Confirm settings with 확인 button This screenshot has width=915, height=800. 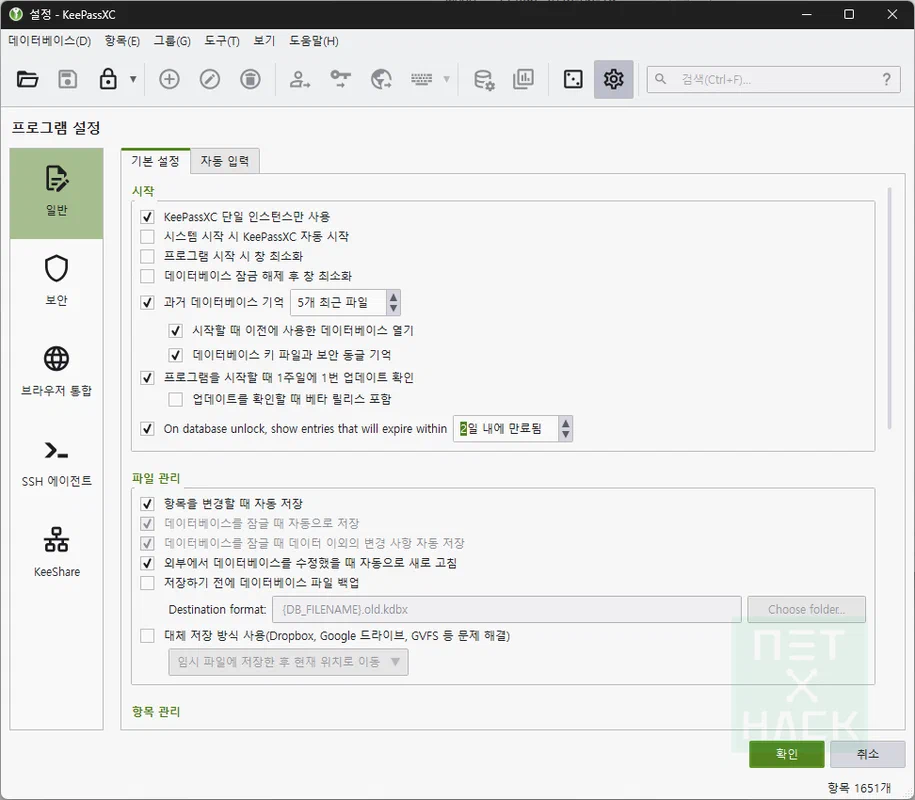[x=787, y=754]
